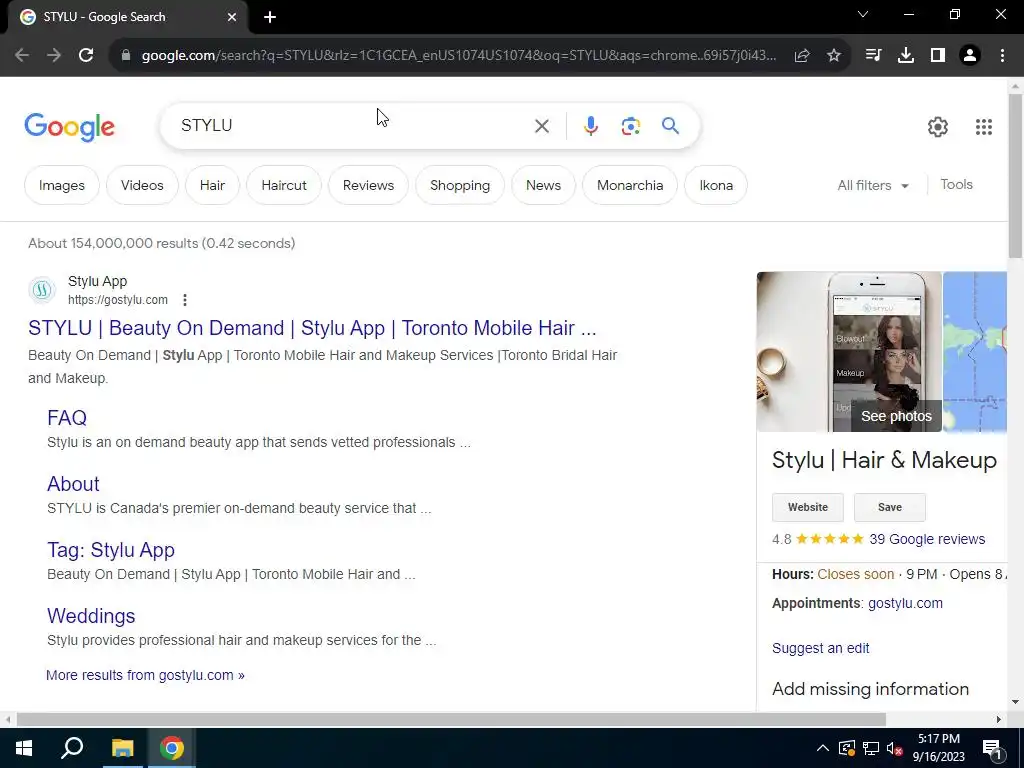Close the STYLU - Google Search tab
This screenshot has height=768, width=1024.
232,17
